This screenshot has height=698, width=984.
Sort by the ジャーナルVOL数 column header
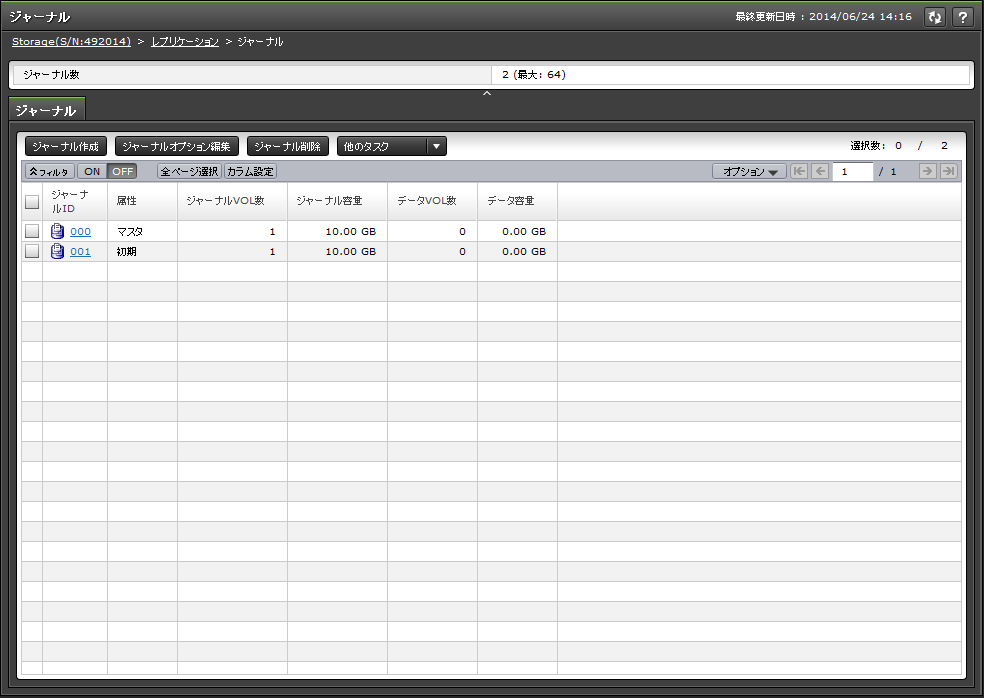pos(232,201)
